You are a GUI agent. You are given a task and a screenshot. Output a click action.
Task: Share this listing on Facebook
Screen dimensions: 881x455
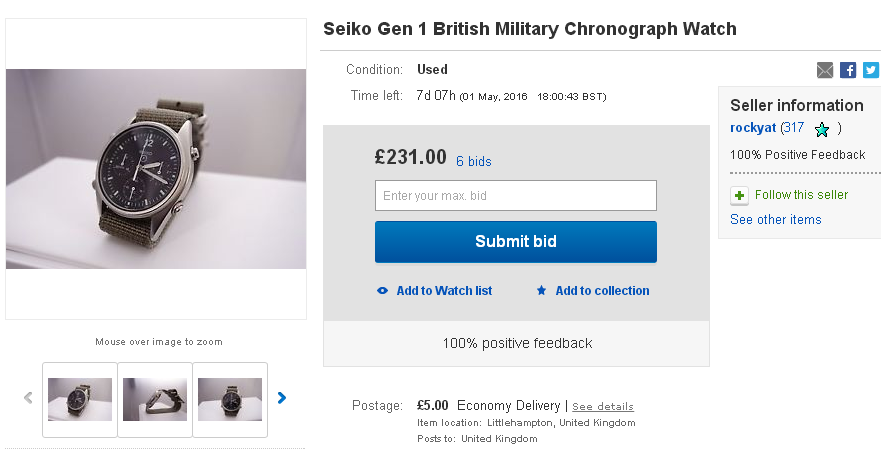point(848,70)
